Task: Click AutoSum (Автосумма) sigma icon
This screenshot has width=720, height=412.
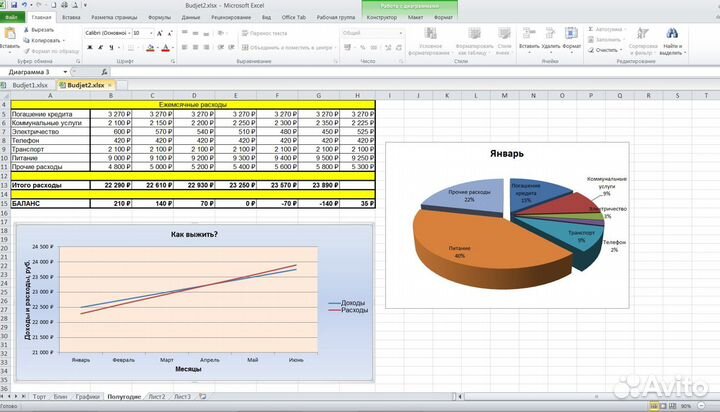Action: pos(591,29)
